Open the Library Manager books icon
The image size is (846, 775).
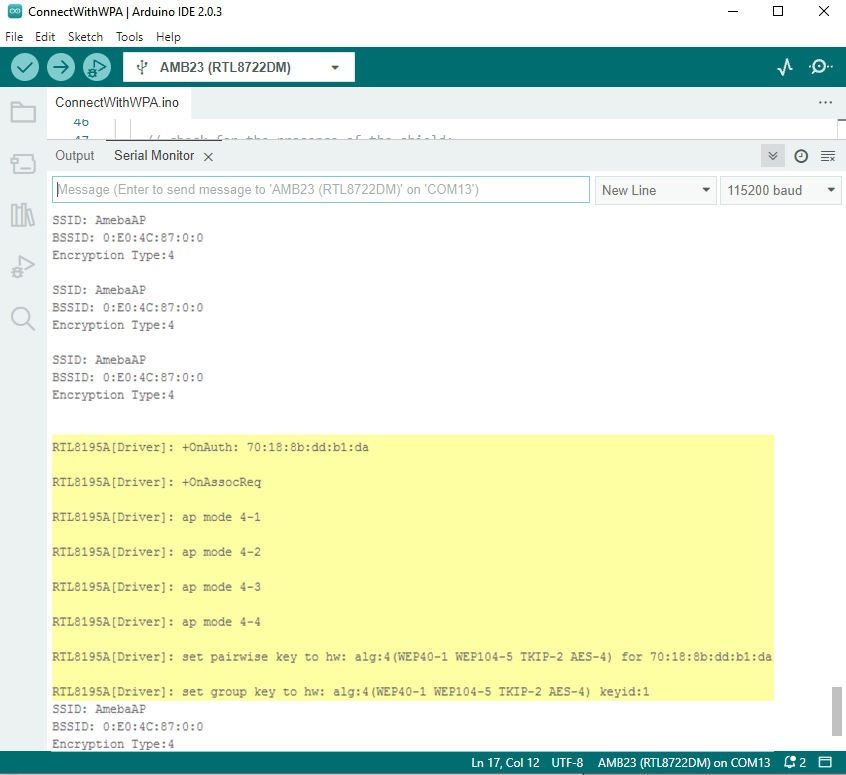pyautogui.click(x=23, y=215)
